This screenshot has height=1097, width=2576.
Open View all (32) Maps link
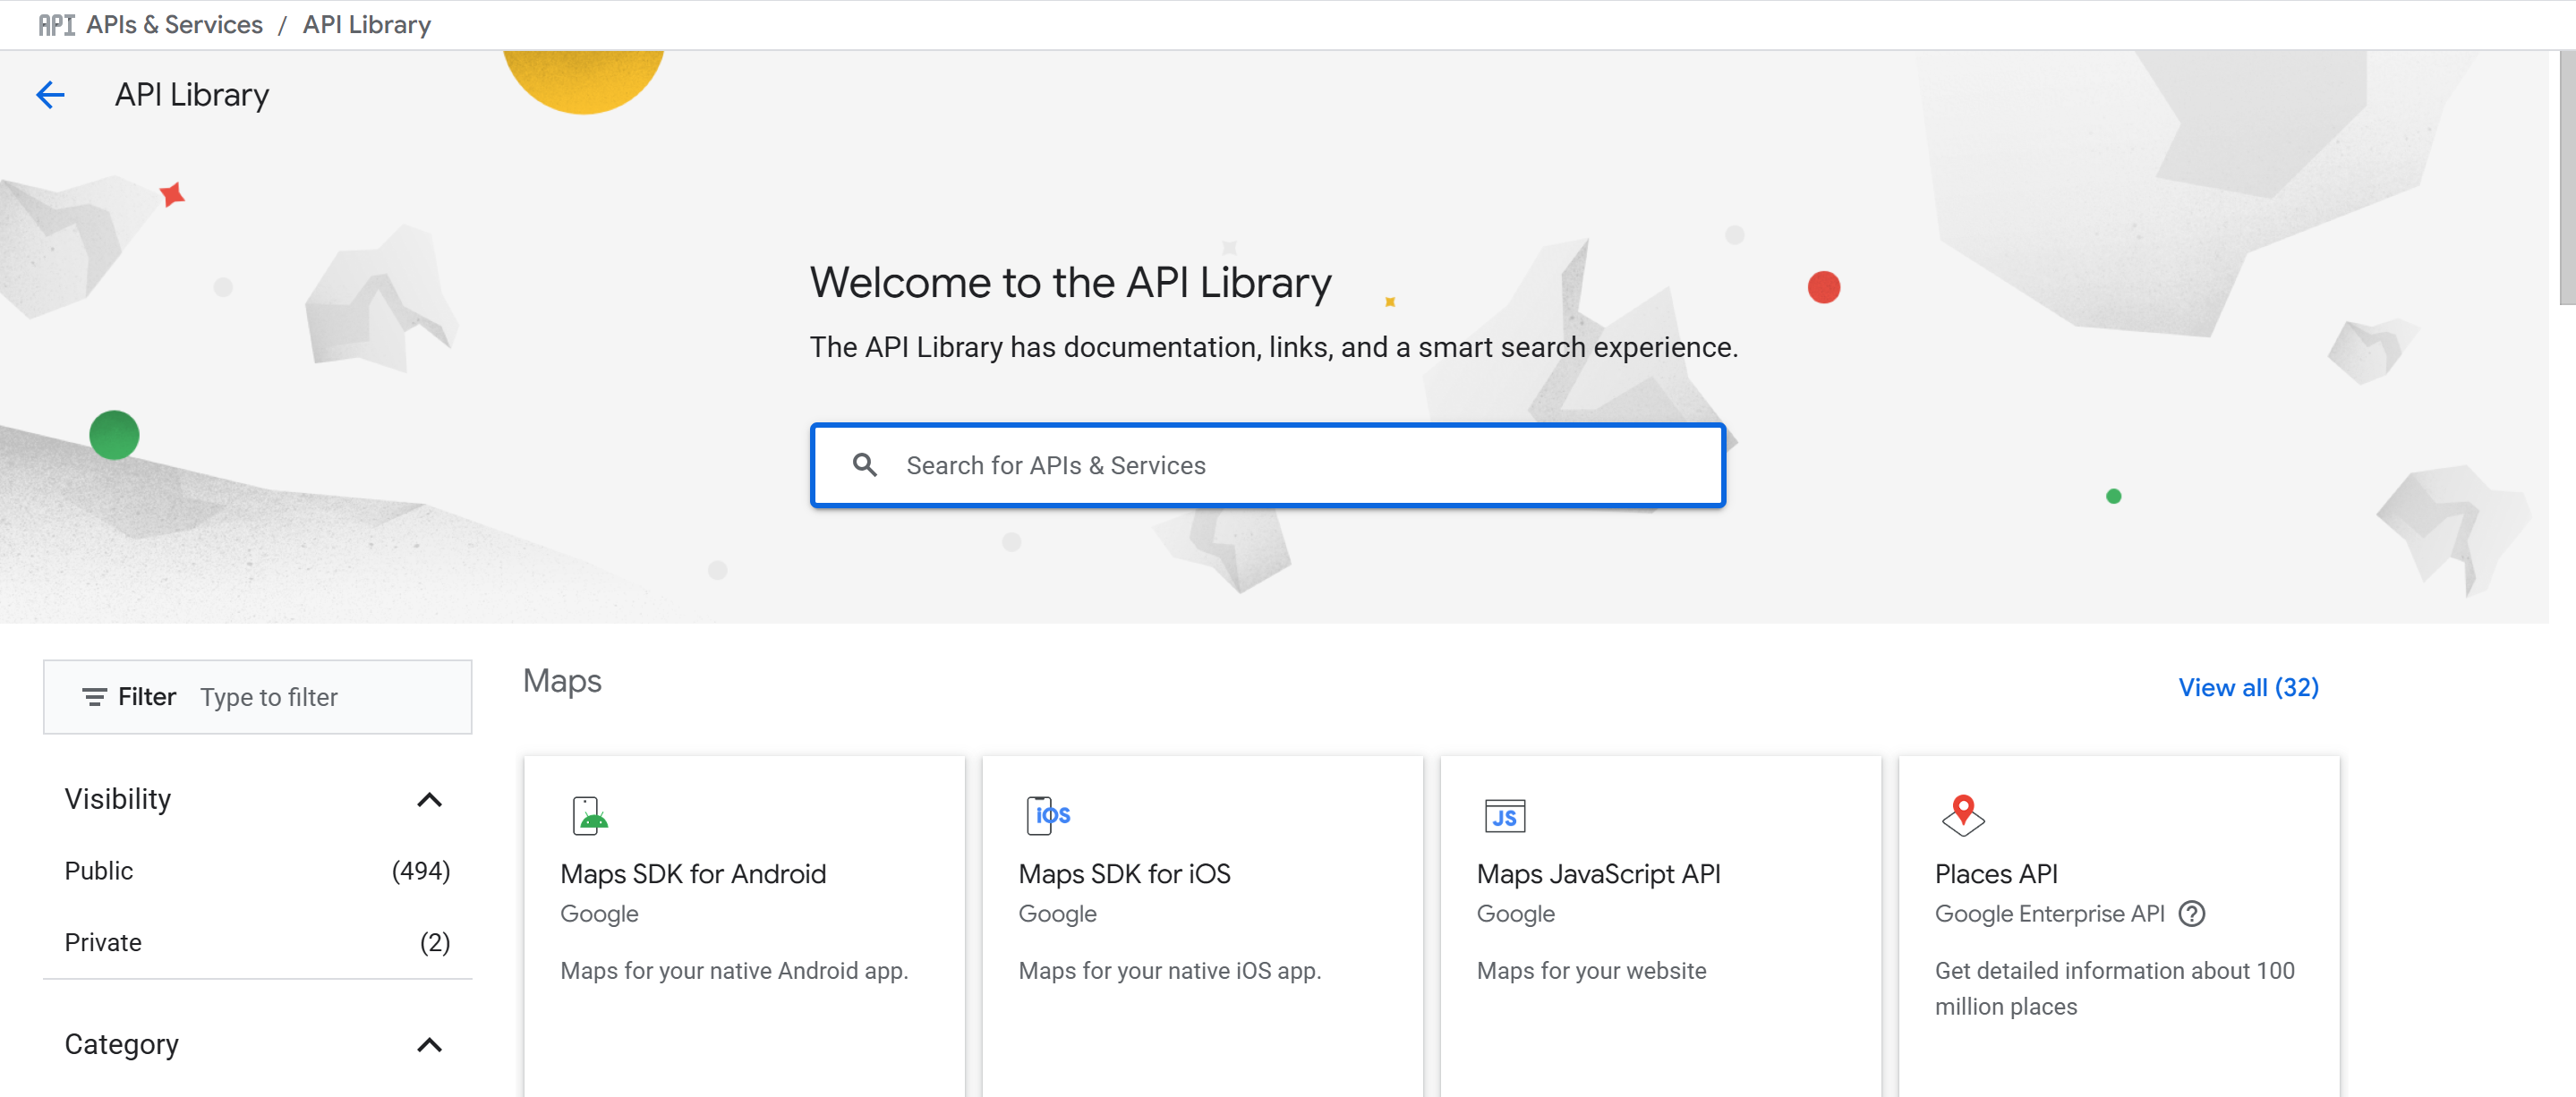coord(2247,687)
